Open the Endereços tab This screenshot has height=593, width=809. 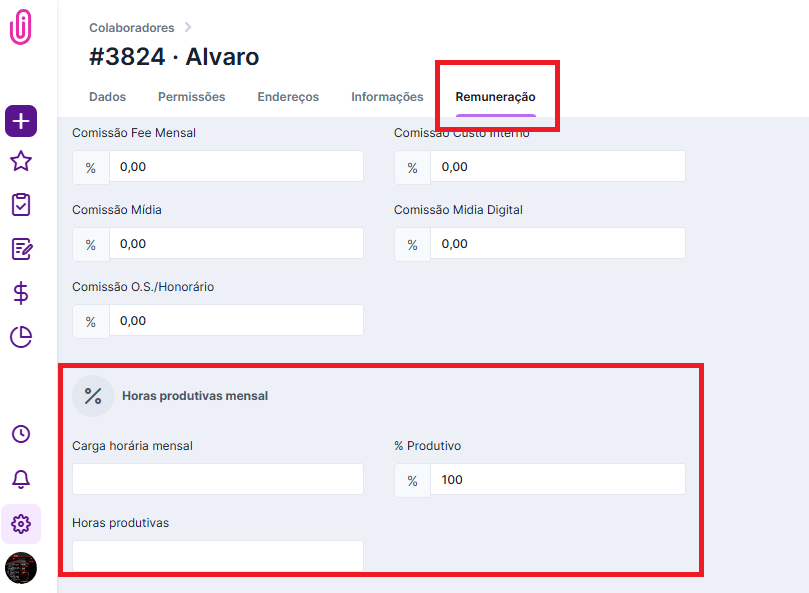point(288,97)
